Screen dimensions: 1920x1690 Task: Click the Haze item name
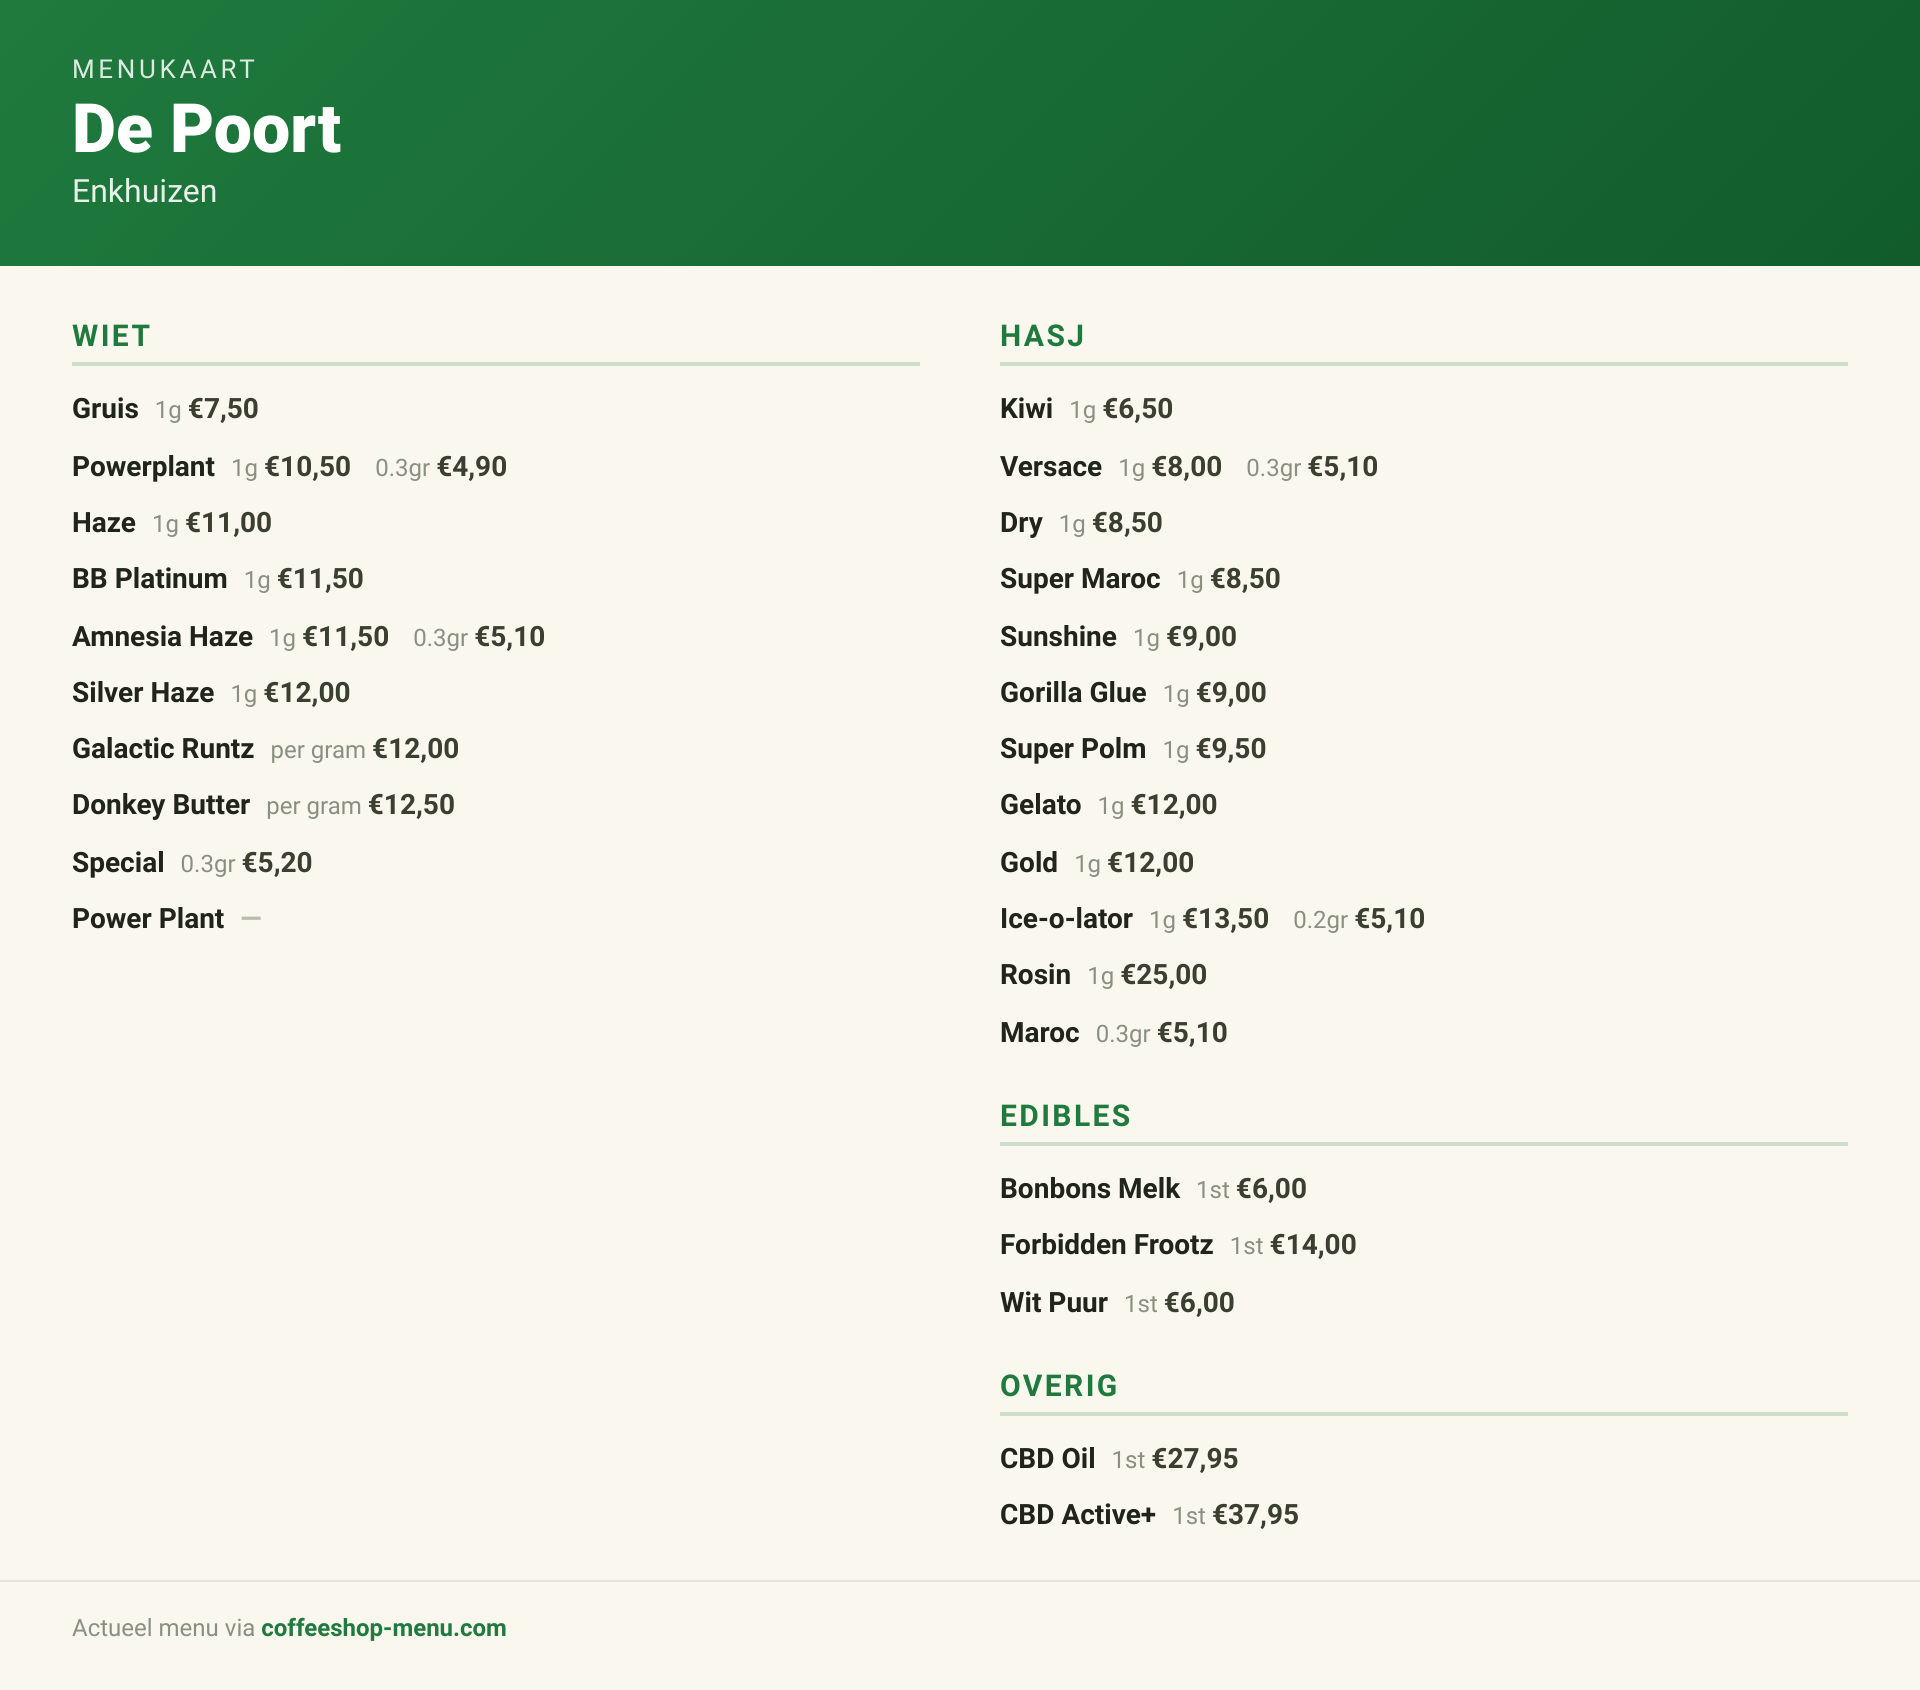104,523
